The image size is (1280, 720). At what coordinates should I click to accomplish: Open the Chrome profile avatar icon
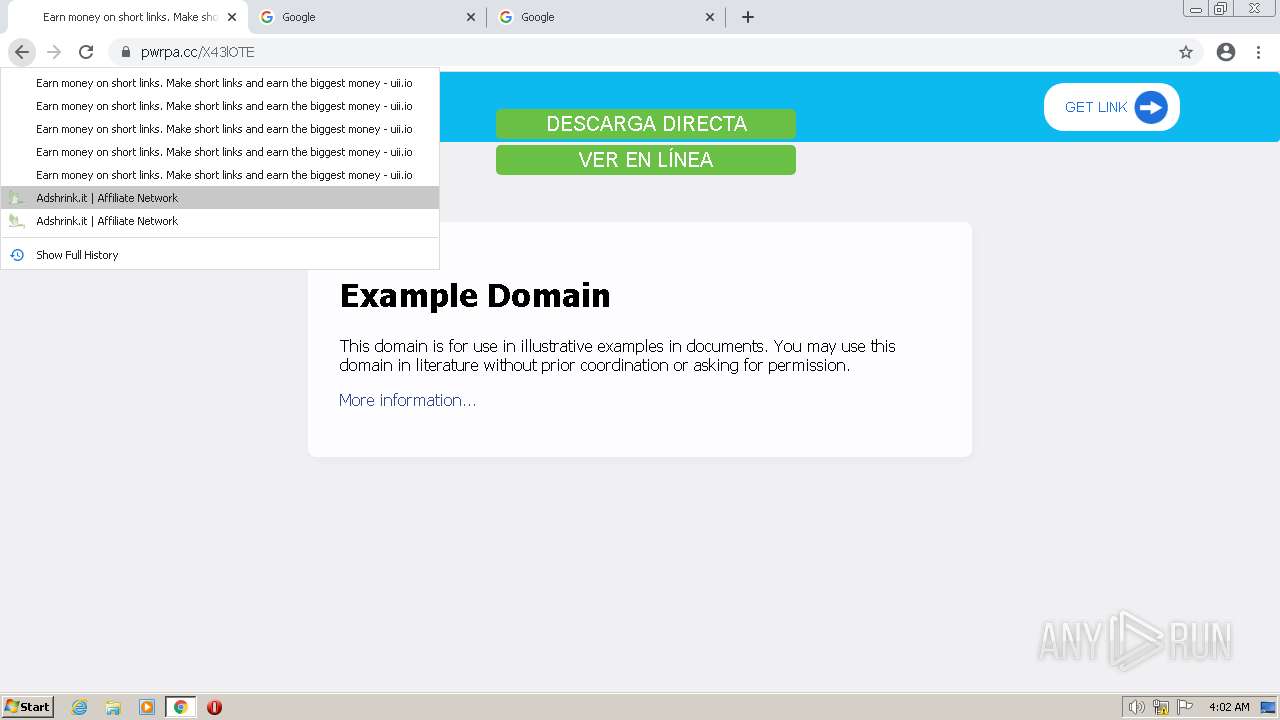tap(1226, 52)
